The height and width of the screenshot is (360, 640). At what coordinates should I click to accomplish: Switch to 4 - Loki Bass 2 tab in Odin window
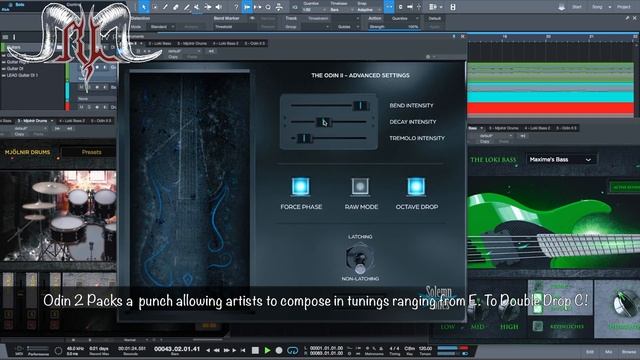(x=225, y=43)
